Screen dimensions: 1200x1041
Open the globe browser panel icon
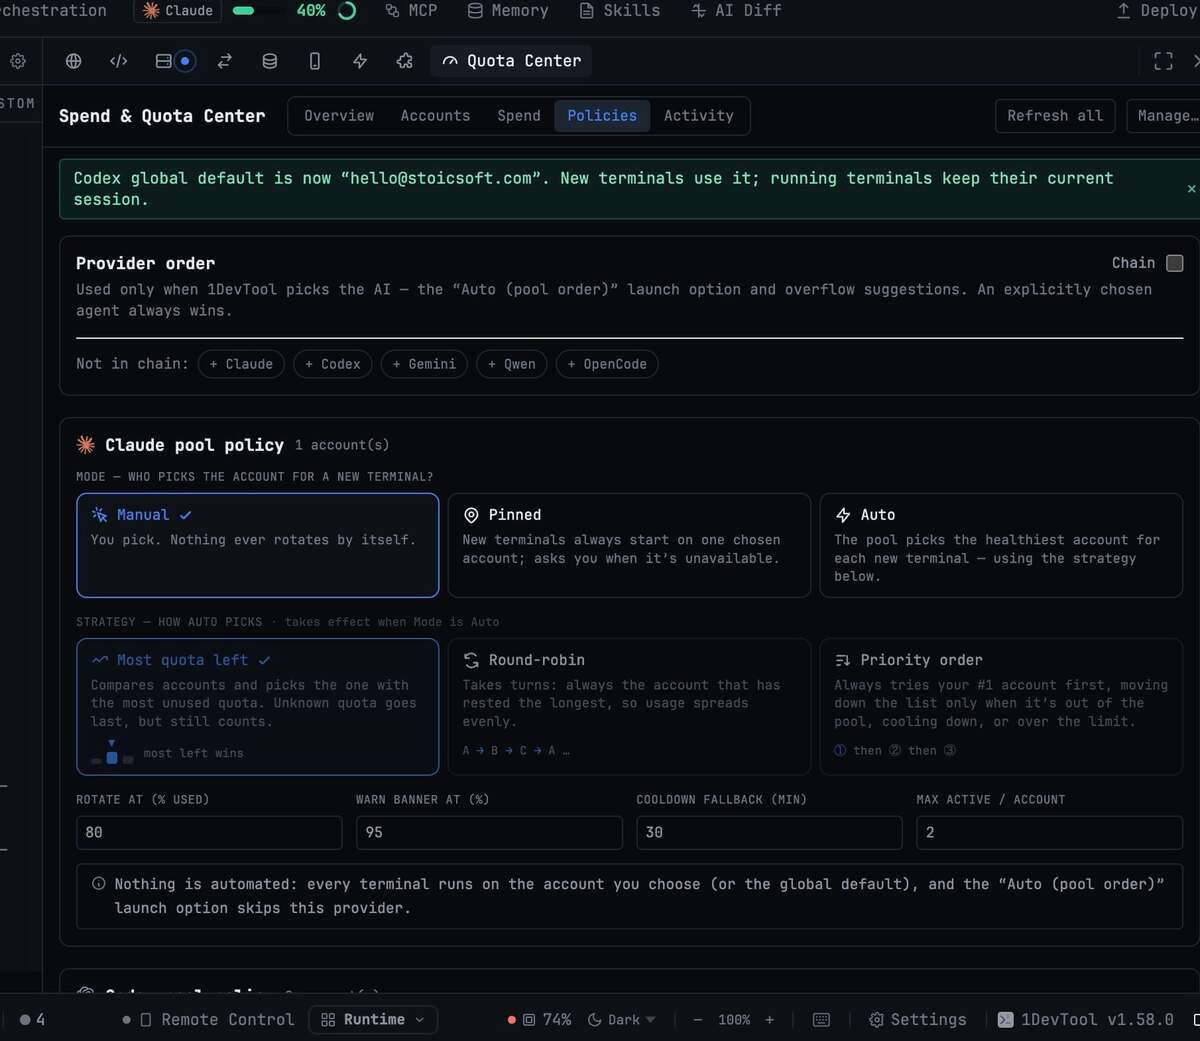[x=73, y=61]
